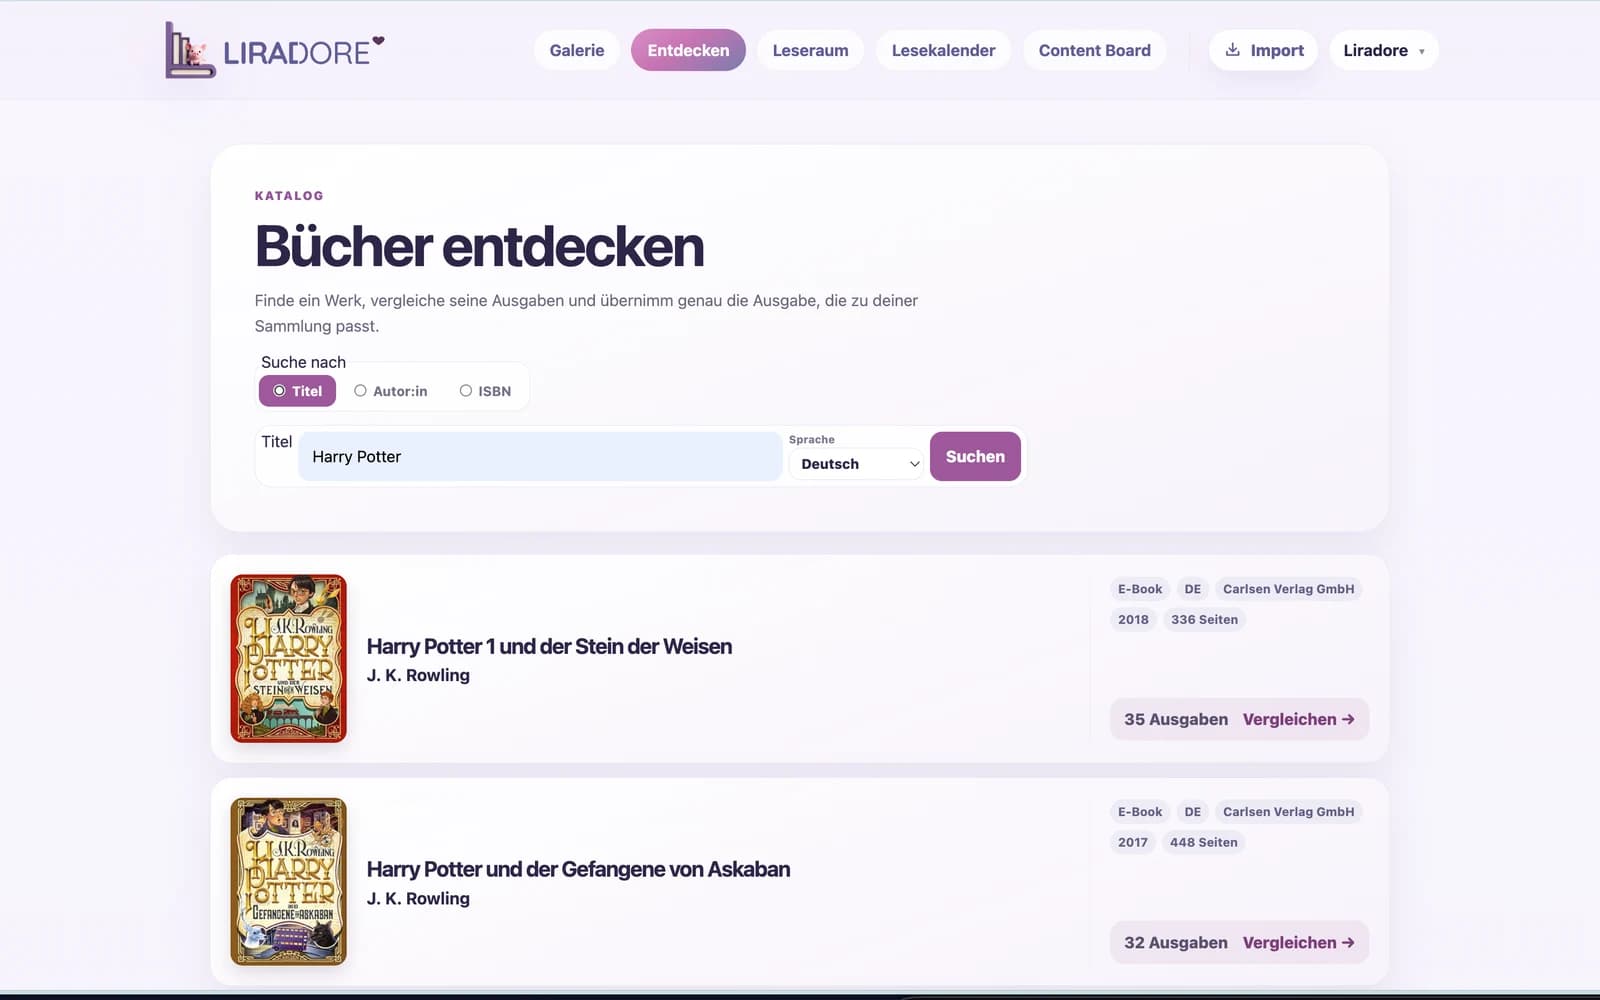Click title Harry Potter 1 und der Stein der Weisen
Screen dimensions: 1600x1000
click(x=549, y=646)
